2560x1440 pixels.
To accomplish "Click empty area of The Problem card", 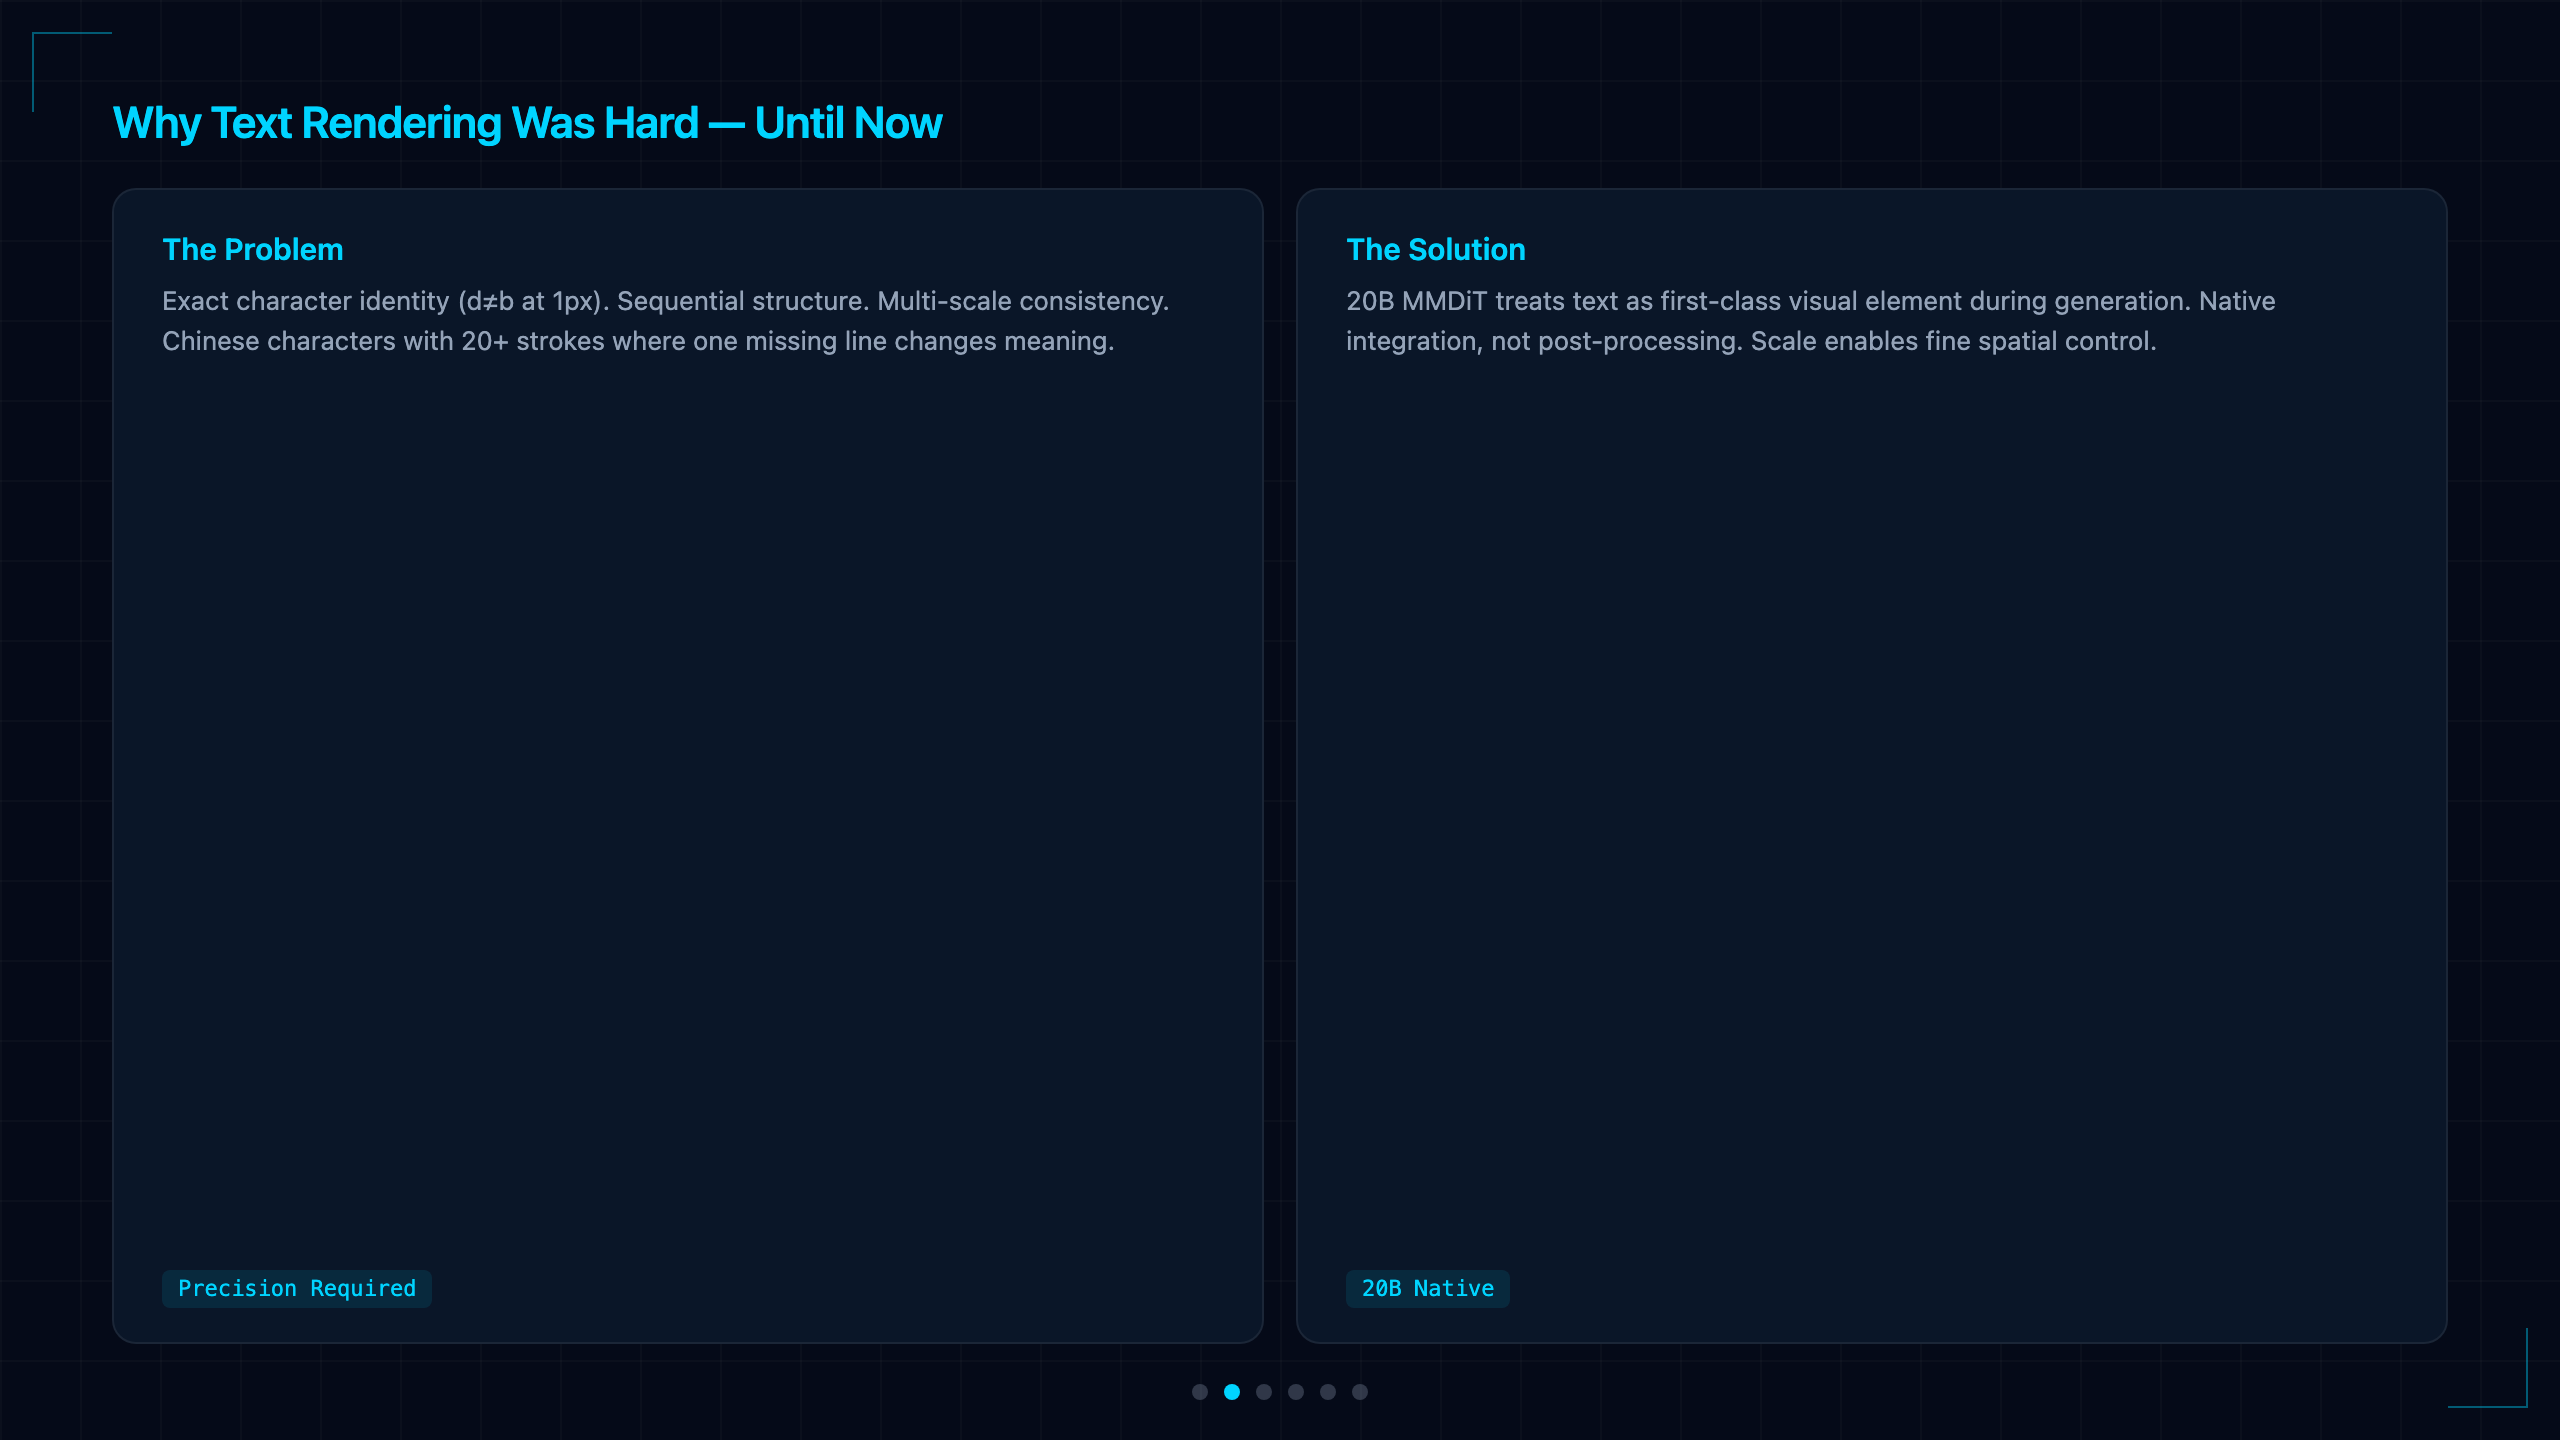I will point(688,800).
